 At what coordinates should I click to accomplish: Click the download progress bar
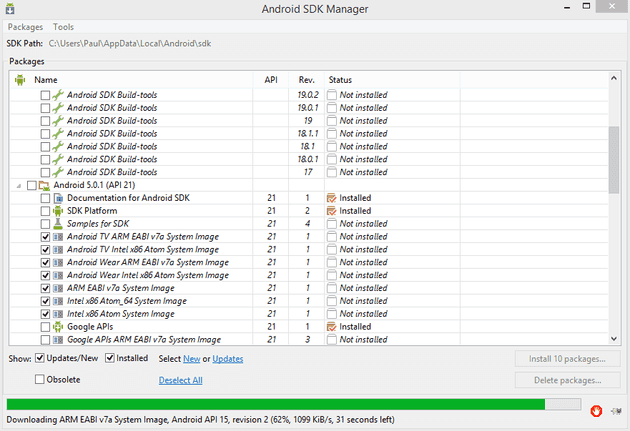[x=294, y=404]
